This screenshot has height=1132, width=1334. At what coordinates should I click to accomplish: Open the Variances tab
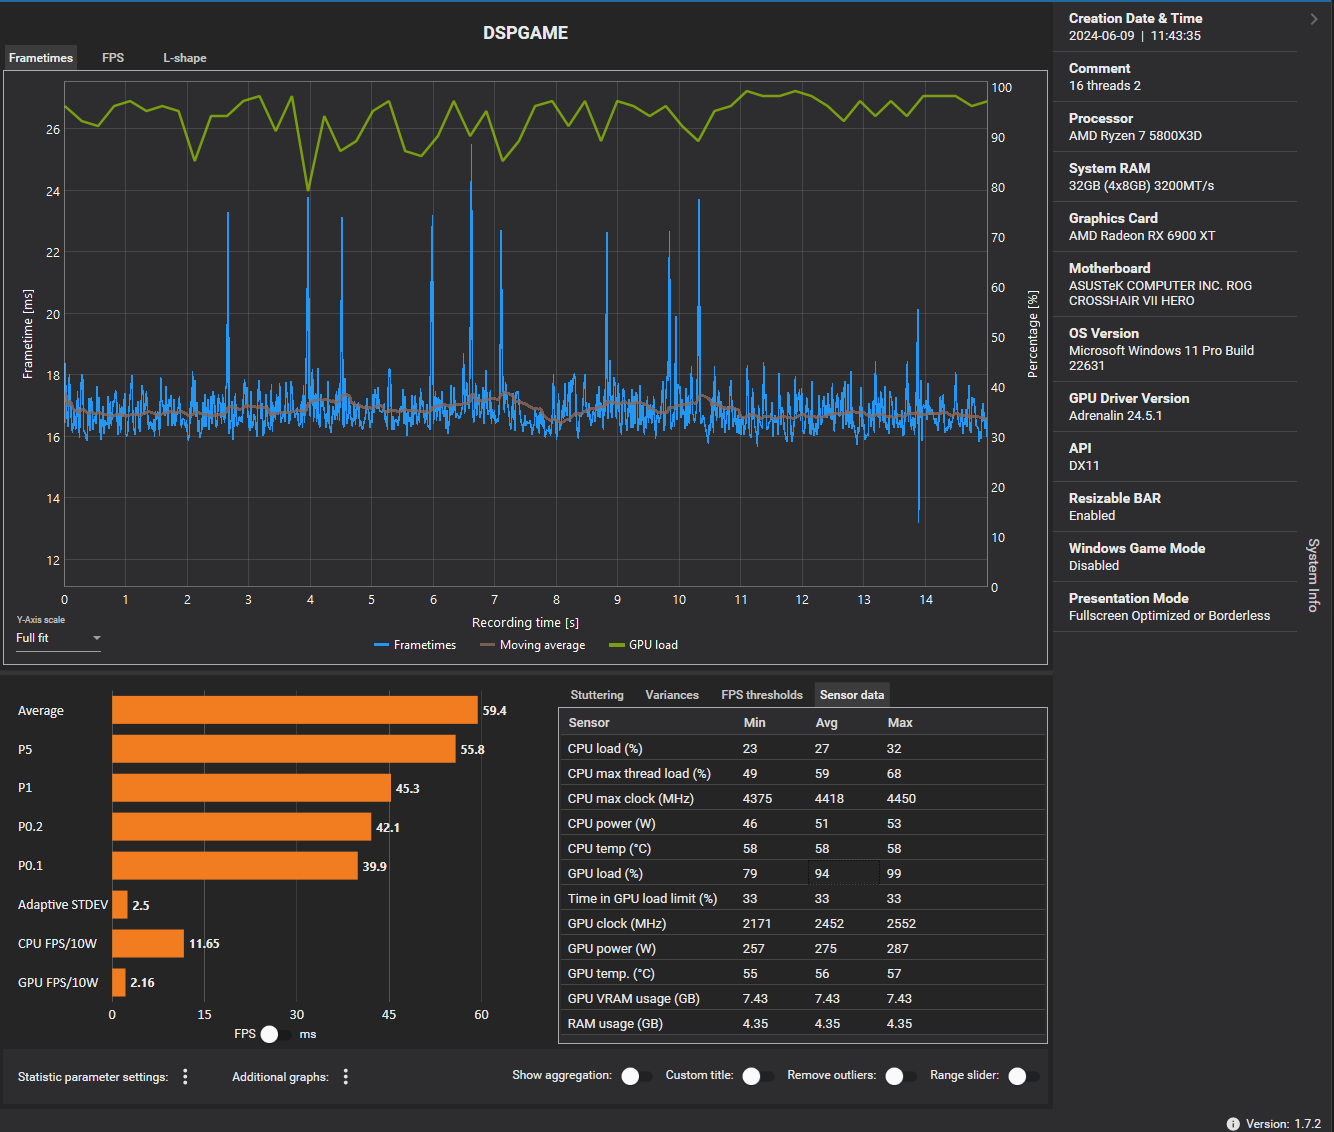tap(672, 695)
